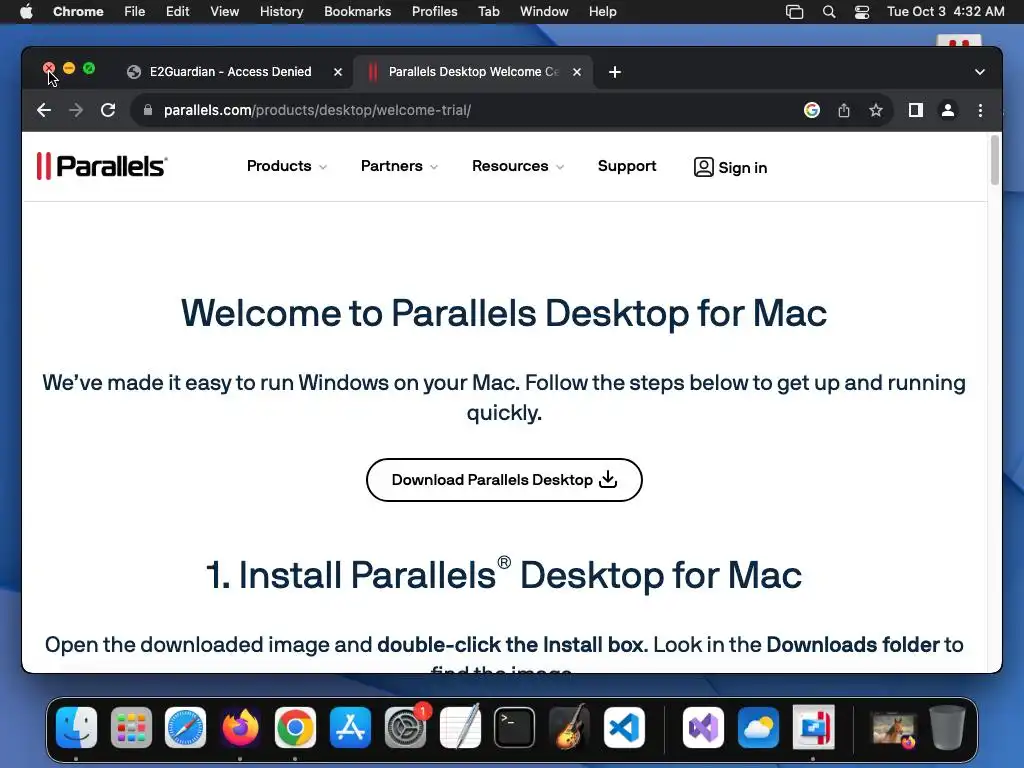Expand the Resources menu
Viewport: 1024px width, 768px height.
[x=518, y=166]
